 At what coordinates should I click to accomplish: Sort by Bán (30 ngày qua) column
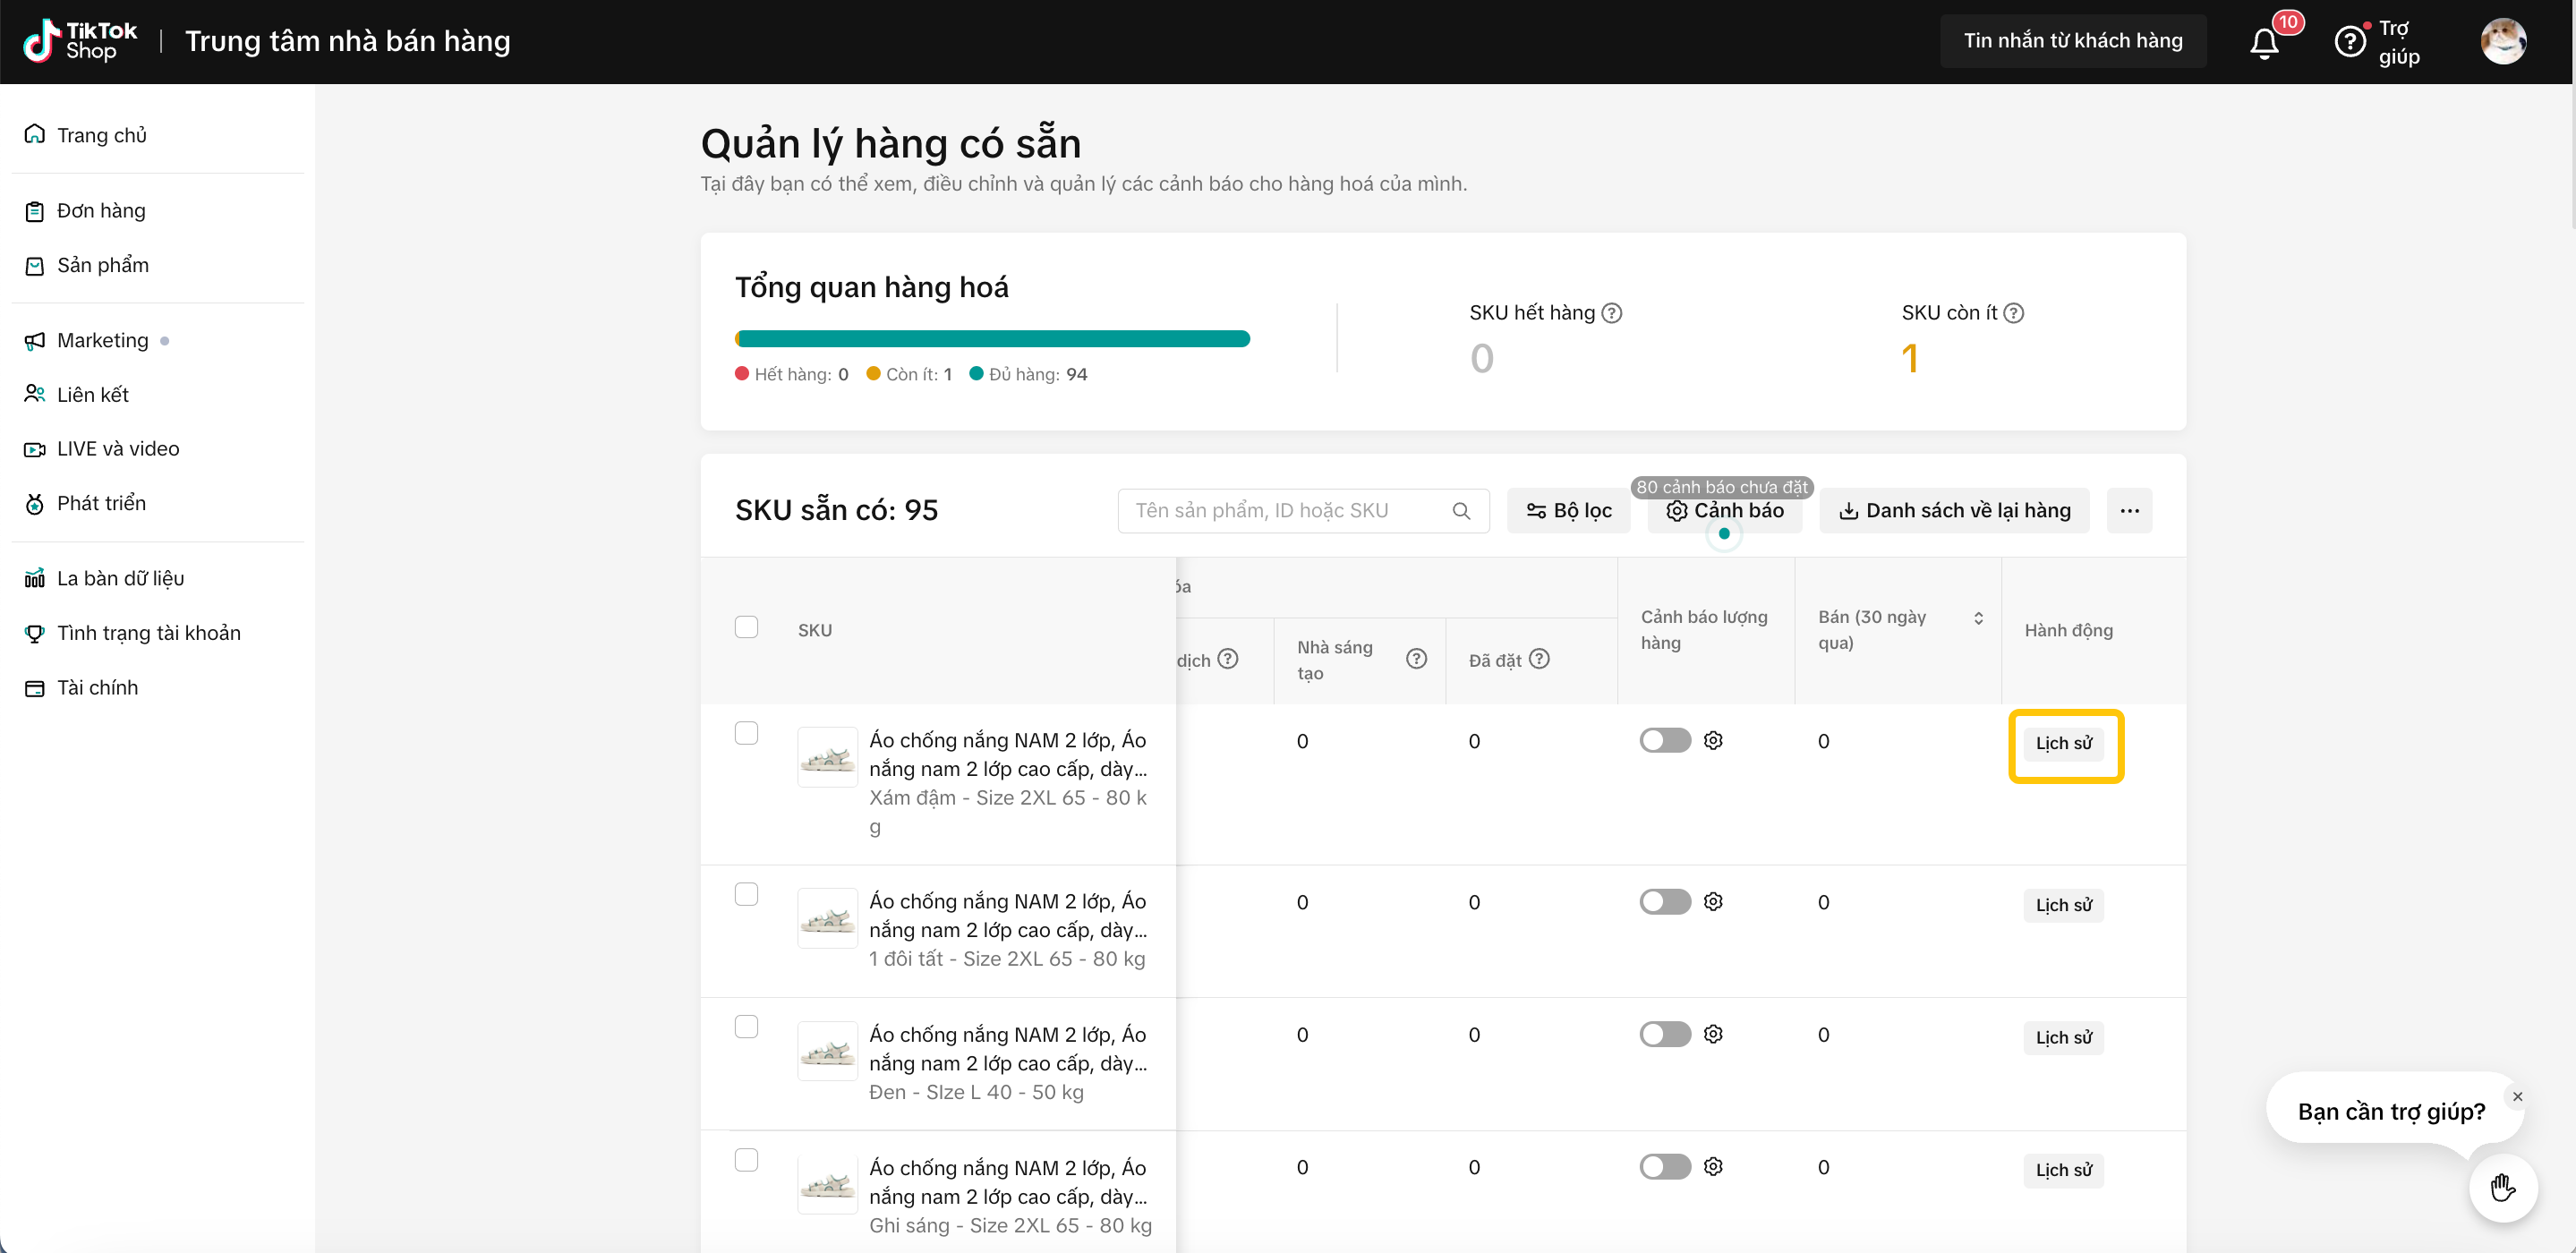point(1978,618)
